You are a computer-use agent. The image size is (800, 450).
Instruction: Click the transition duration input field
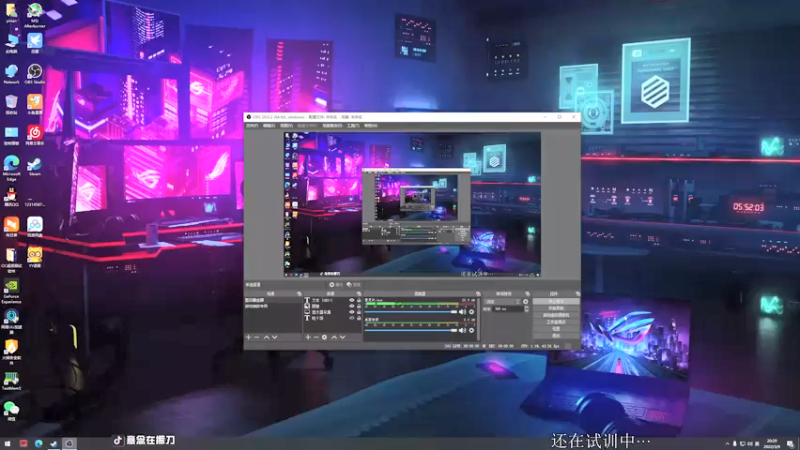[x=508, y=309]
